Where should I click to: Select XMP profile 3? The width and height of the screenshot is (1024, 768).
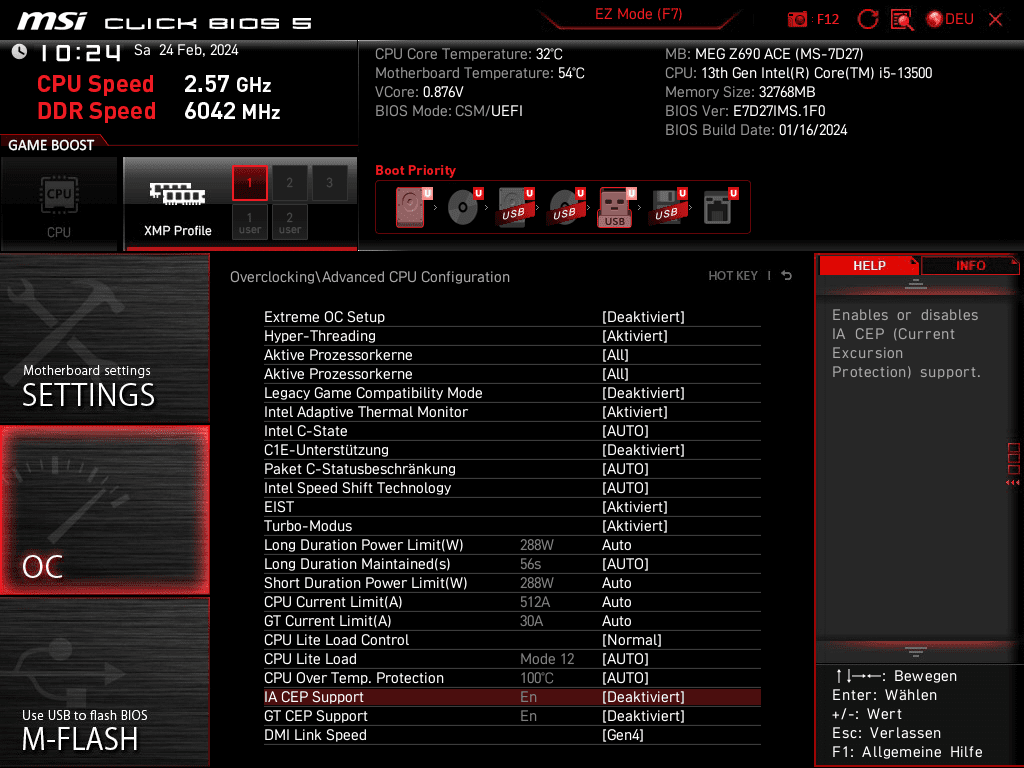329,182
